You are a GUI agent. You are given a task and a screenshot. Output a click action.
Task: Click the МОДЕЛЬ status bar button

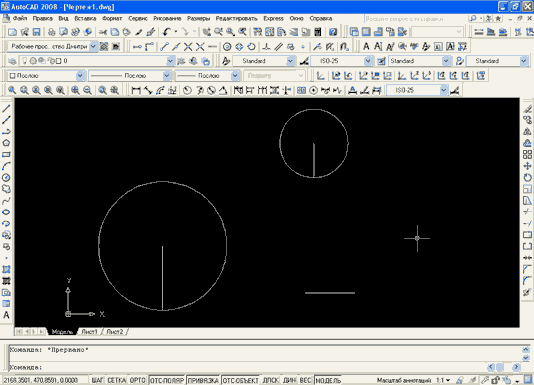[x=328, y=380]
